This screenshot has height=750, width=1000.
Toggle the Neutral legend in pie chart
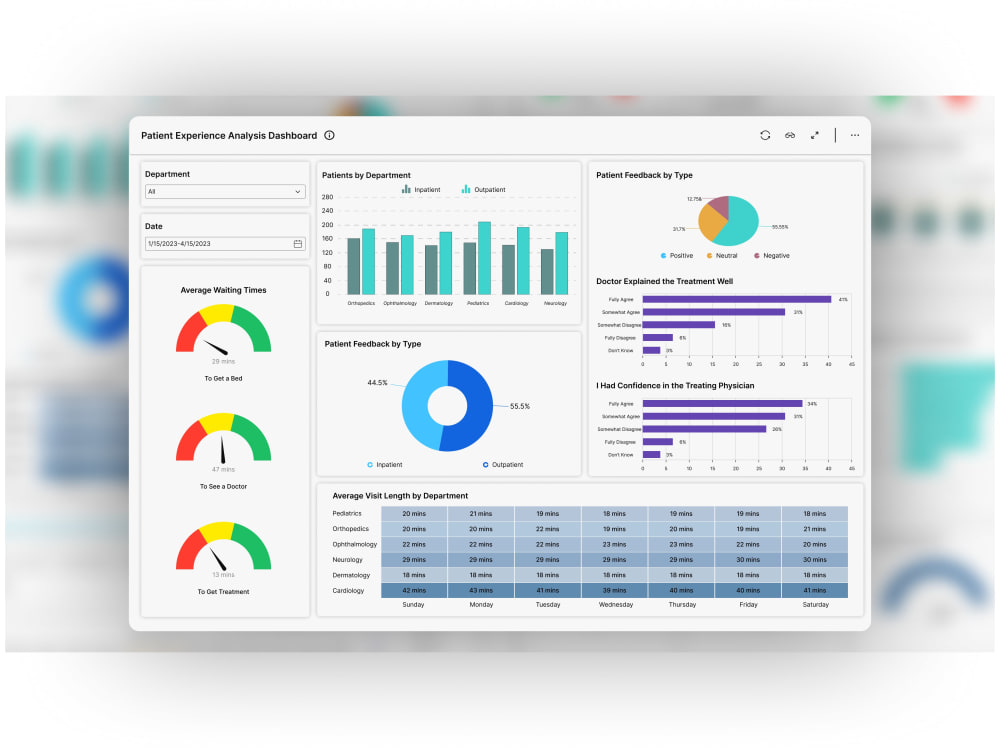(722, 256)
